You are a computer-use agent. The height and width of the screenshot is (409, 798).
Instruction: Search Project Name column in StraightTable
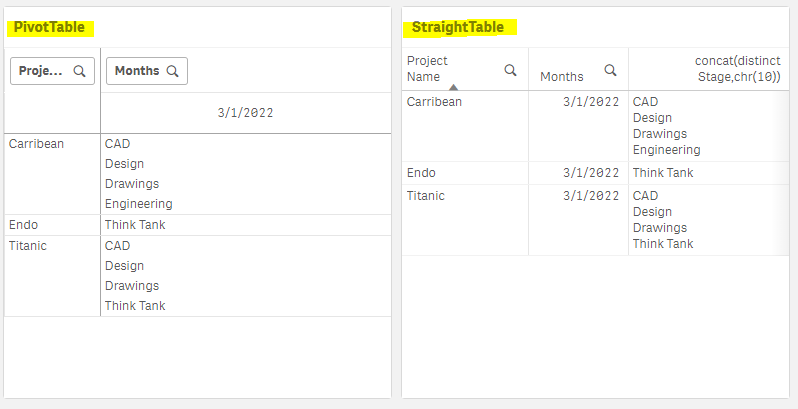tap(510, 69)
